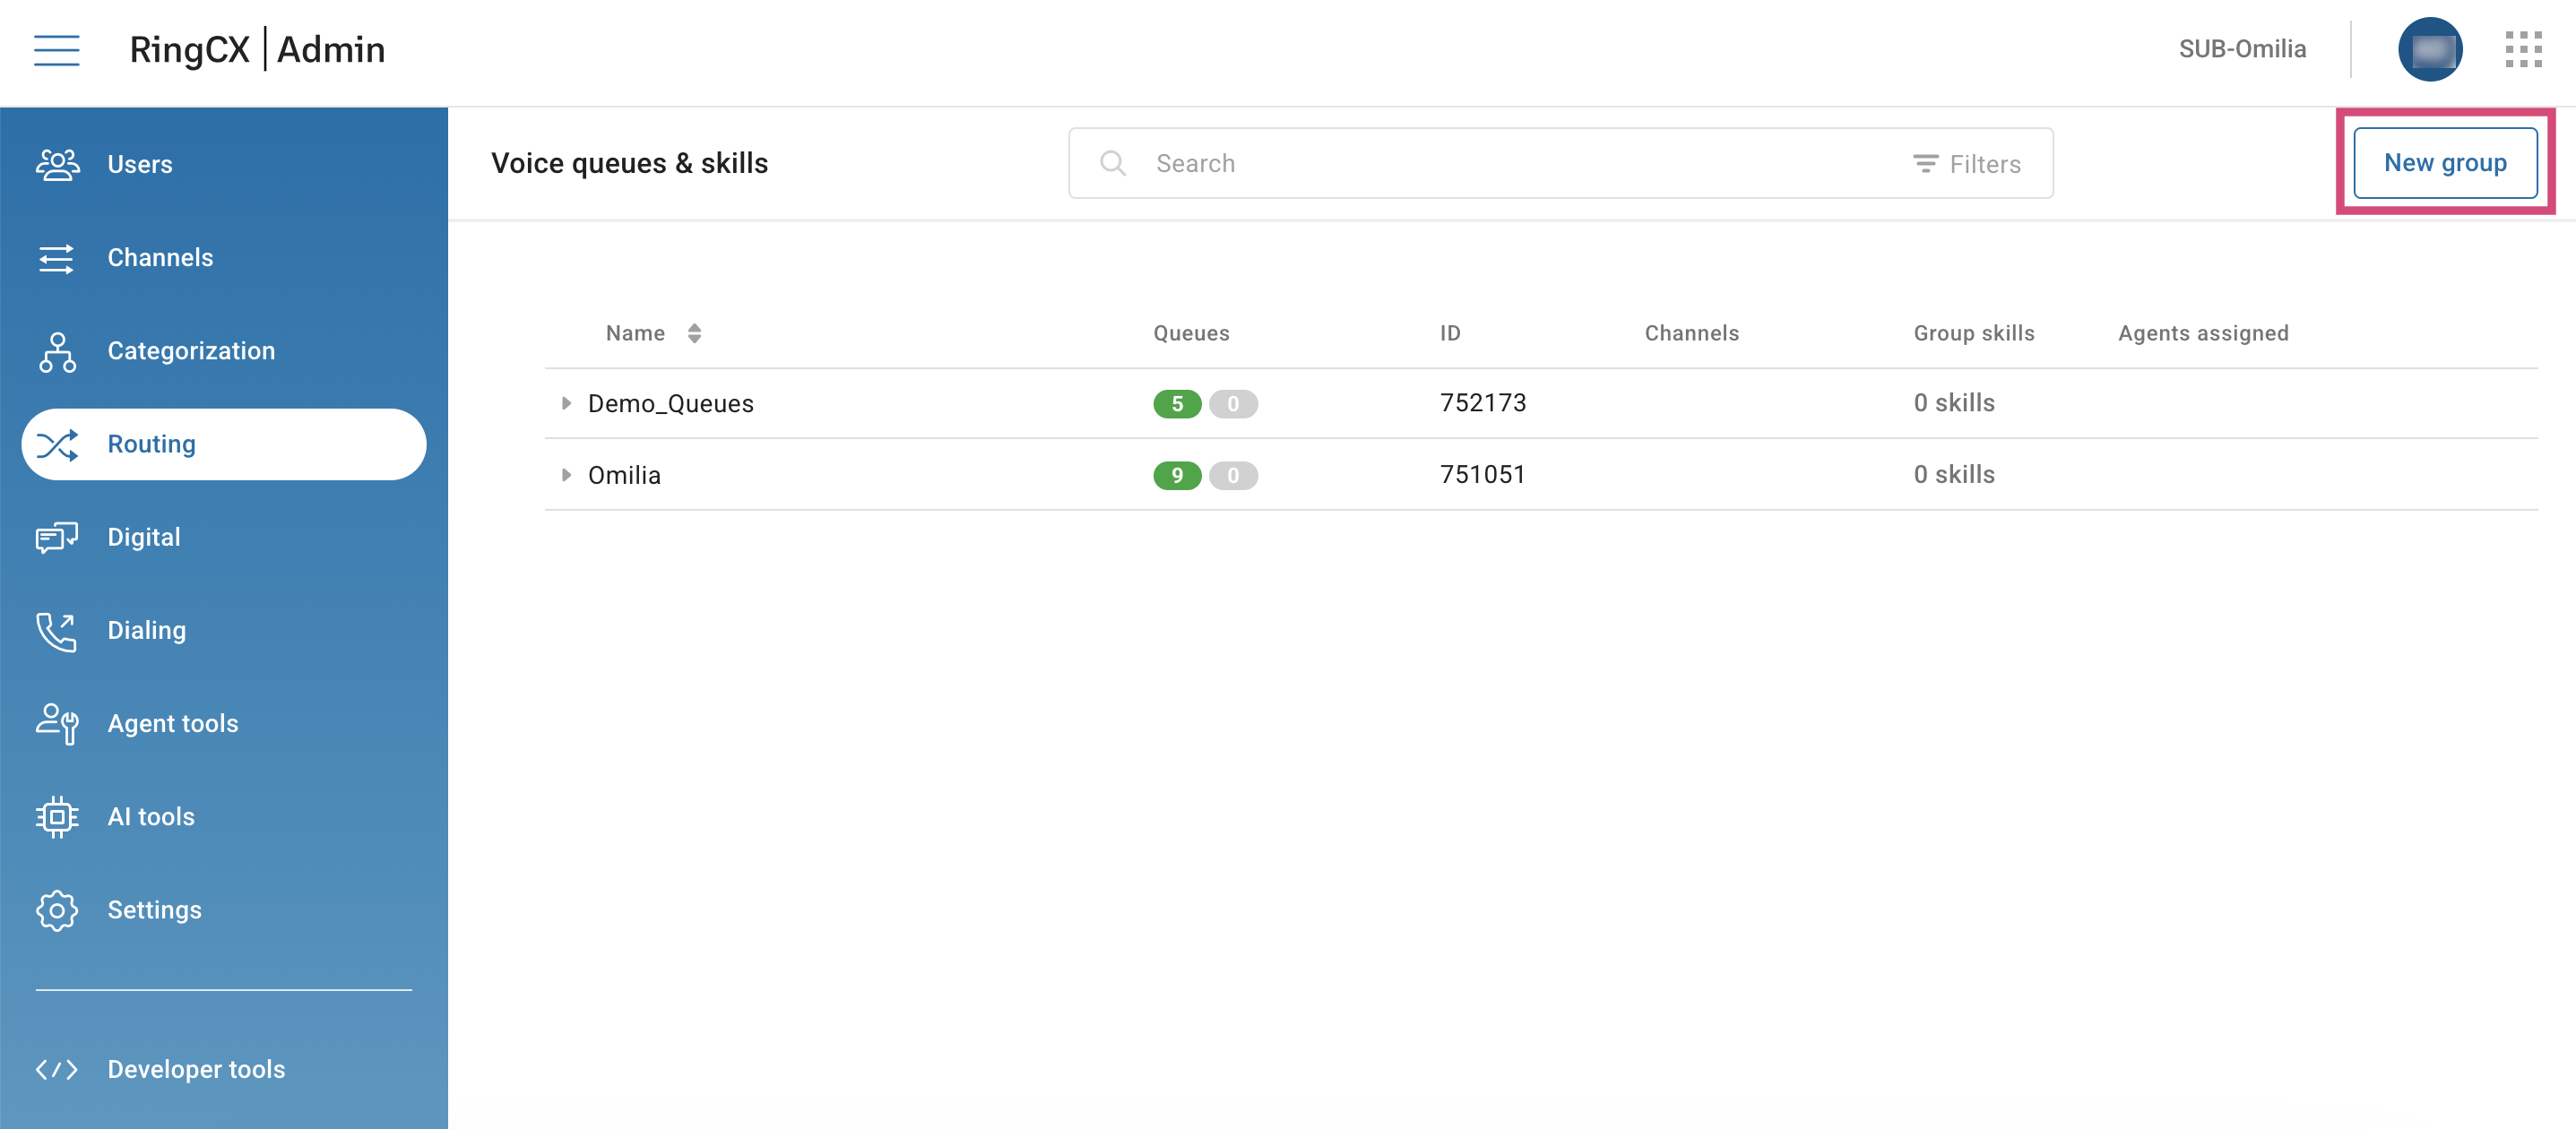Screen dimensions: 2576x1129
Task: Click the Developer tools code icon
Action: 57,1070
